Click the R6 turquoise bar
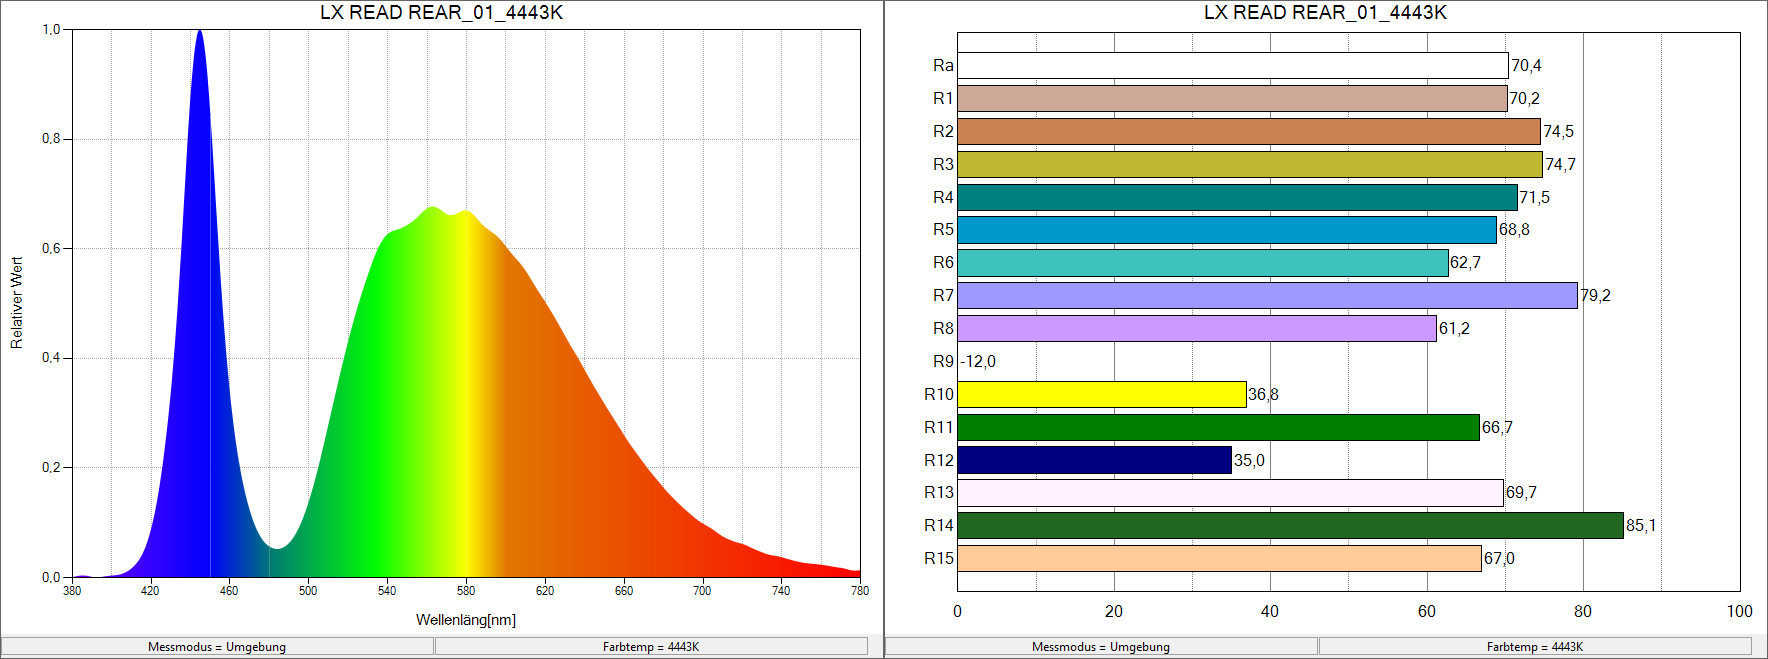Screen dimensions: 1768x659 click(1203, 262)
